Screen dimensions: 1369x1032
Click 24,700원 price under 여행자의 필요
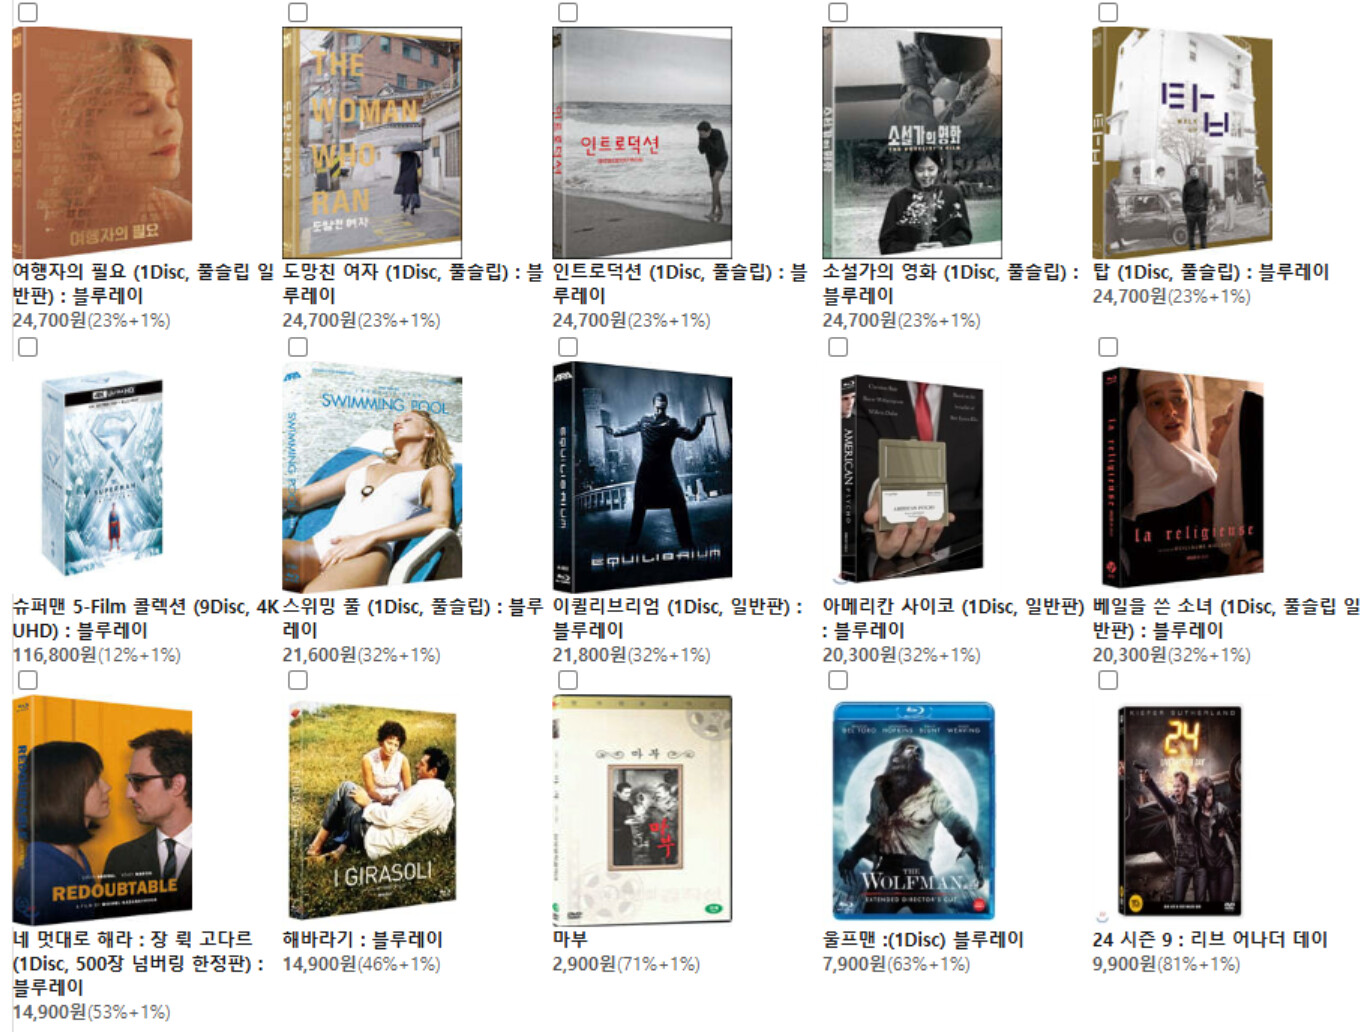point(49,320)
